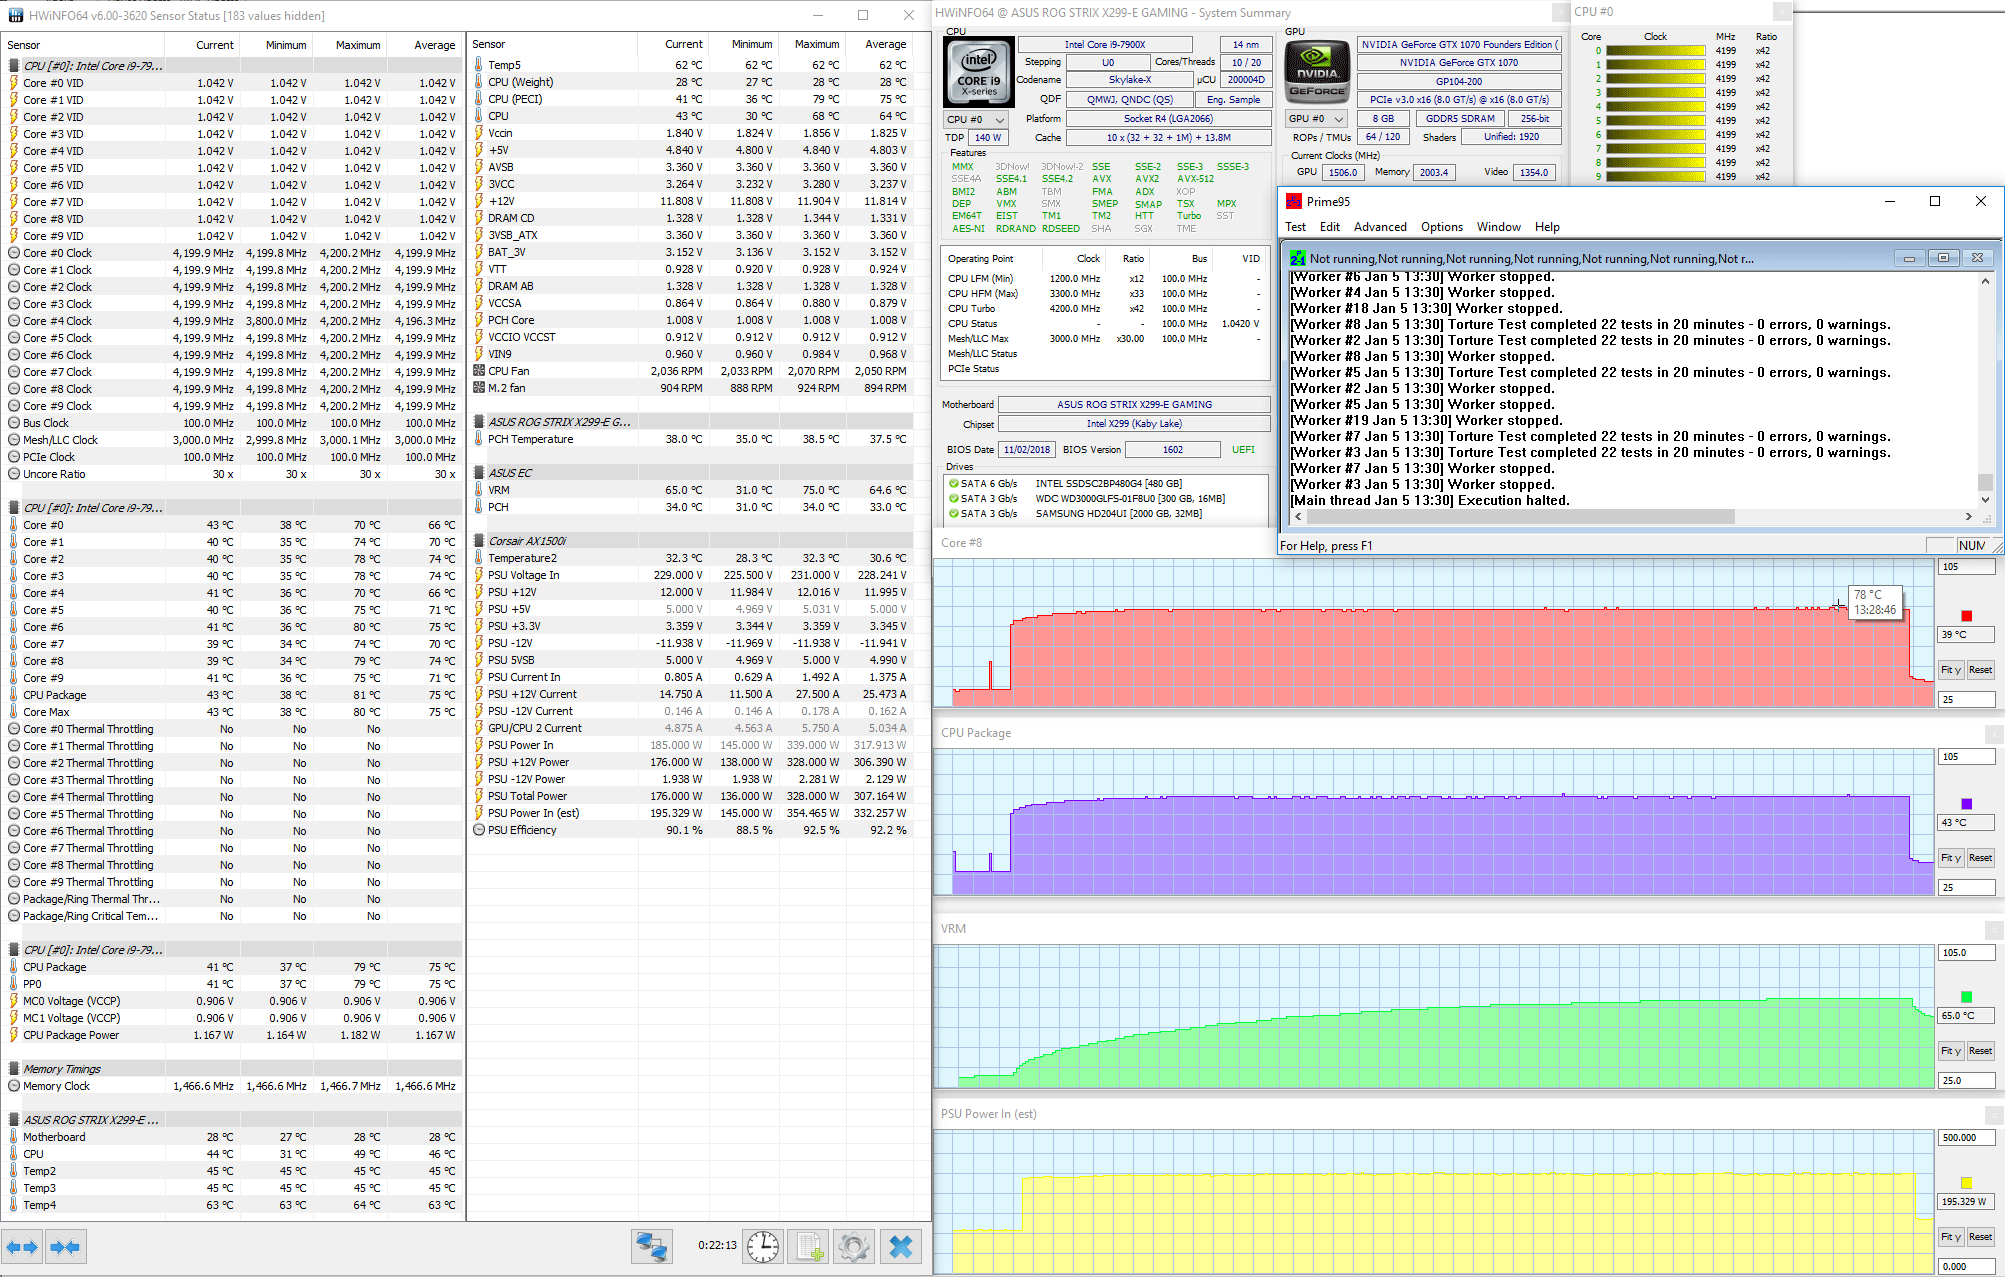Viewport: 2005px width, 1277px height.
Task: Pick the yellow PSU Power graph color
Action: (1966, 1183)
